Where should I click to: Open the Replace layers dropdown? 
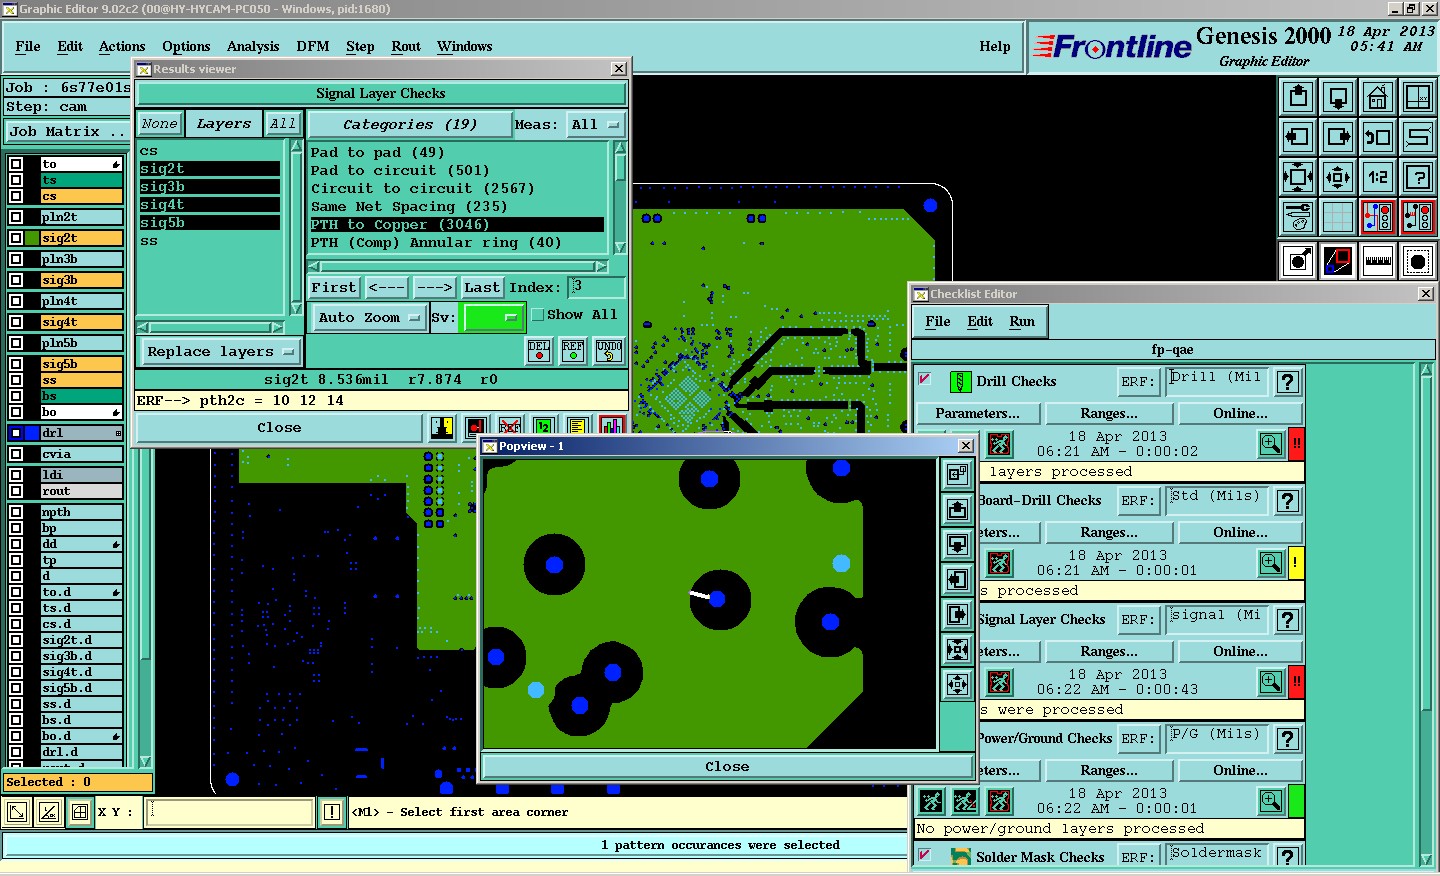[219, 351]
